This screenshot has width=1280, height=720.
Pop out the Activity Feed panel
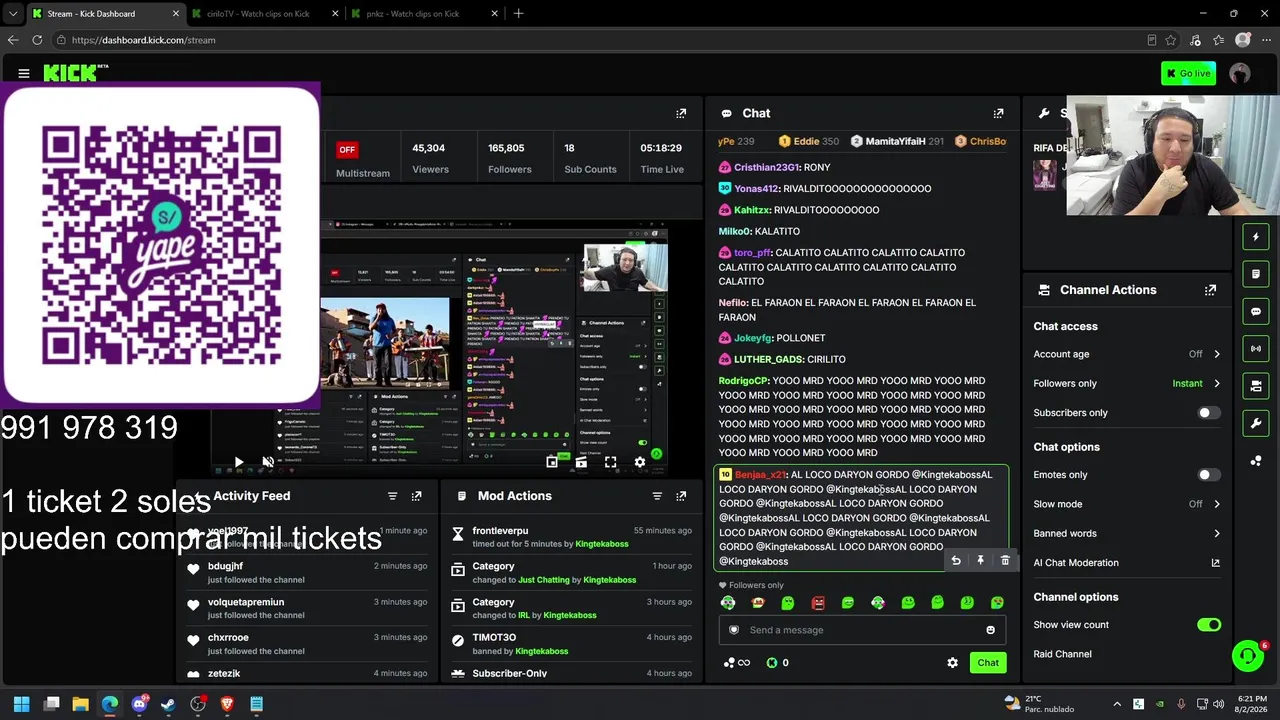point(416,496)
